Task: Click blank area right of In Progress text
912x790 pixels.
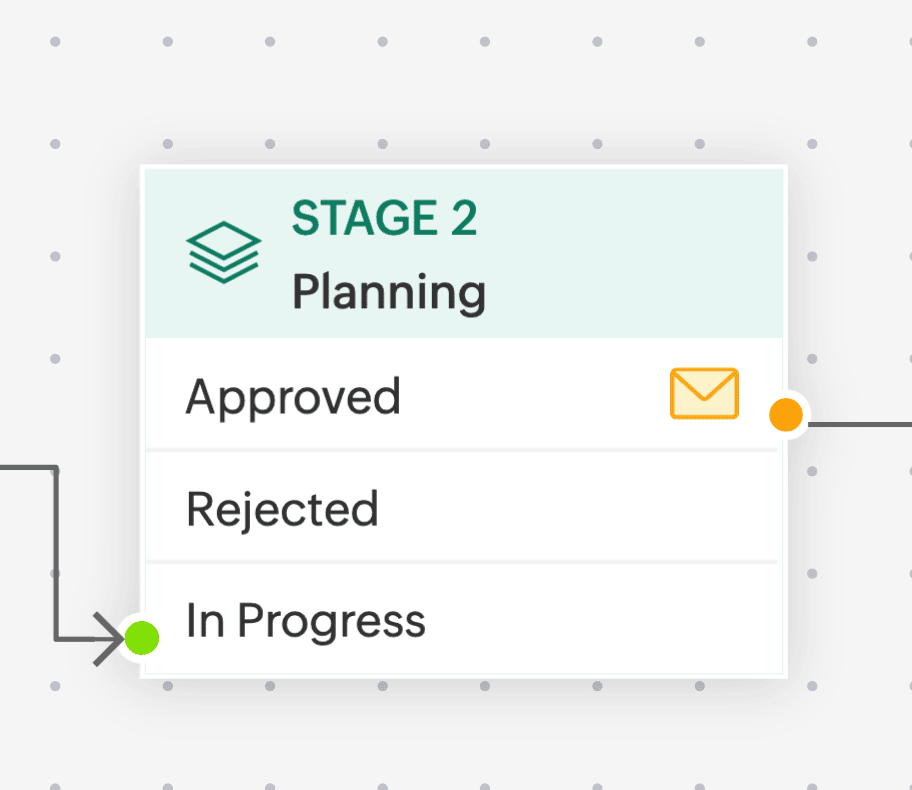Action: [x=620, y=621]
